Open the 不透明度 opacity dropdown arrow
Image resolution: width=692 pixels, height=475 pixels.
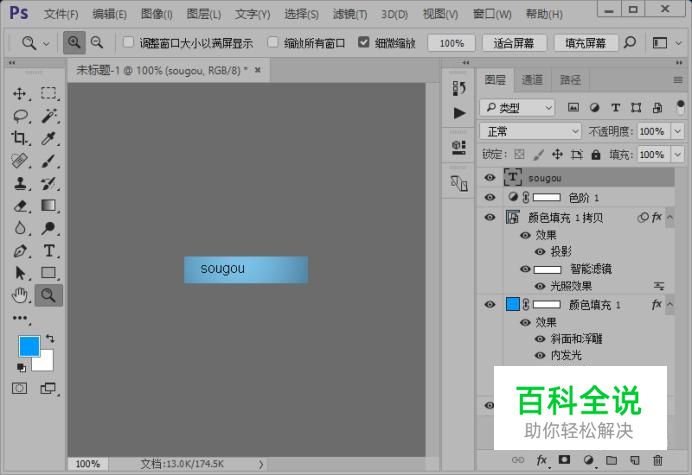(677, 131)
